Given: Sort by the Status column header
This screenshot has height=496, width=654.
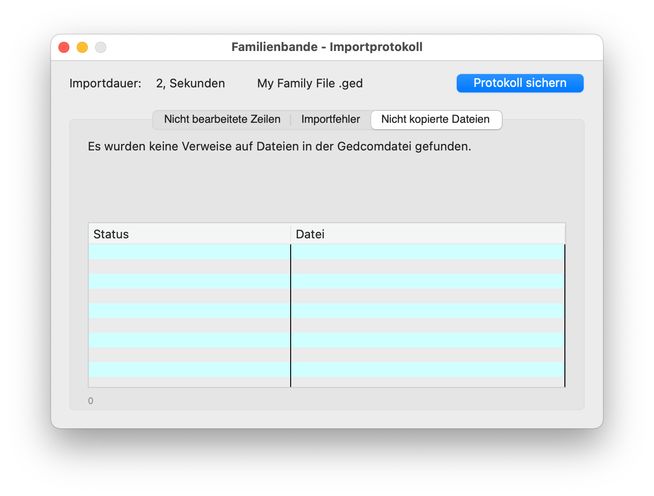Looking at the screenshot, I should point(189,234).
